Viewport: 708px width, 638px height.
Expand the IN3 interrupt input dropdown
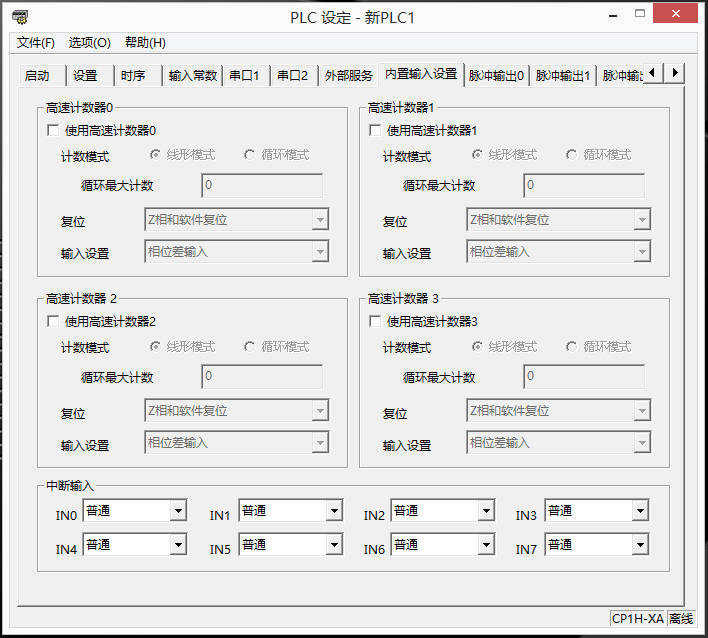pyautogui.click(x=640, y=511)
